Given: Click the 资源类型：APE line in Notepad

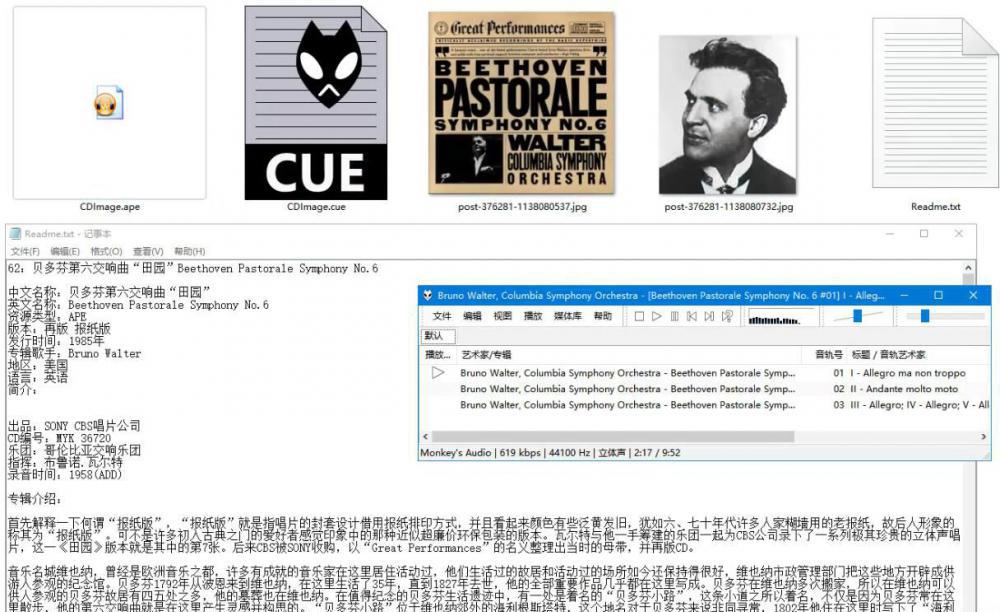Looking at the screenshot, I should 47,317.
